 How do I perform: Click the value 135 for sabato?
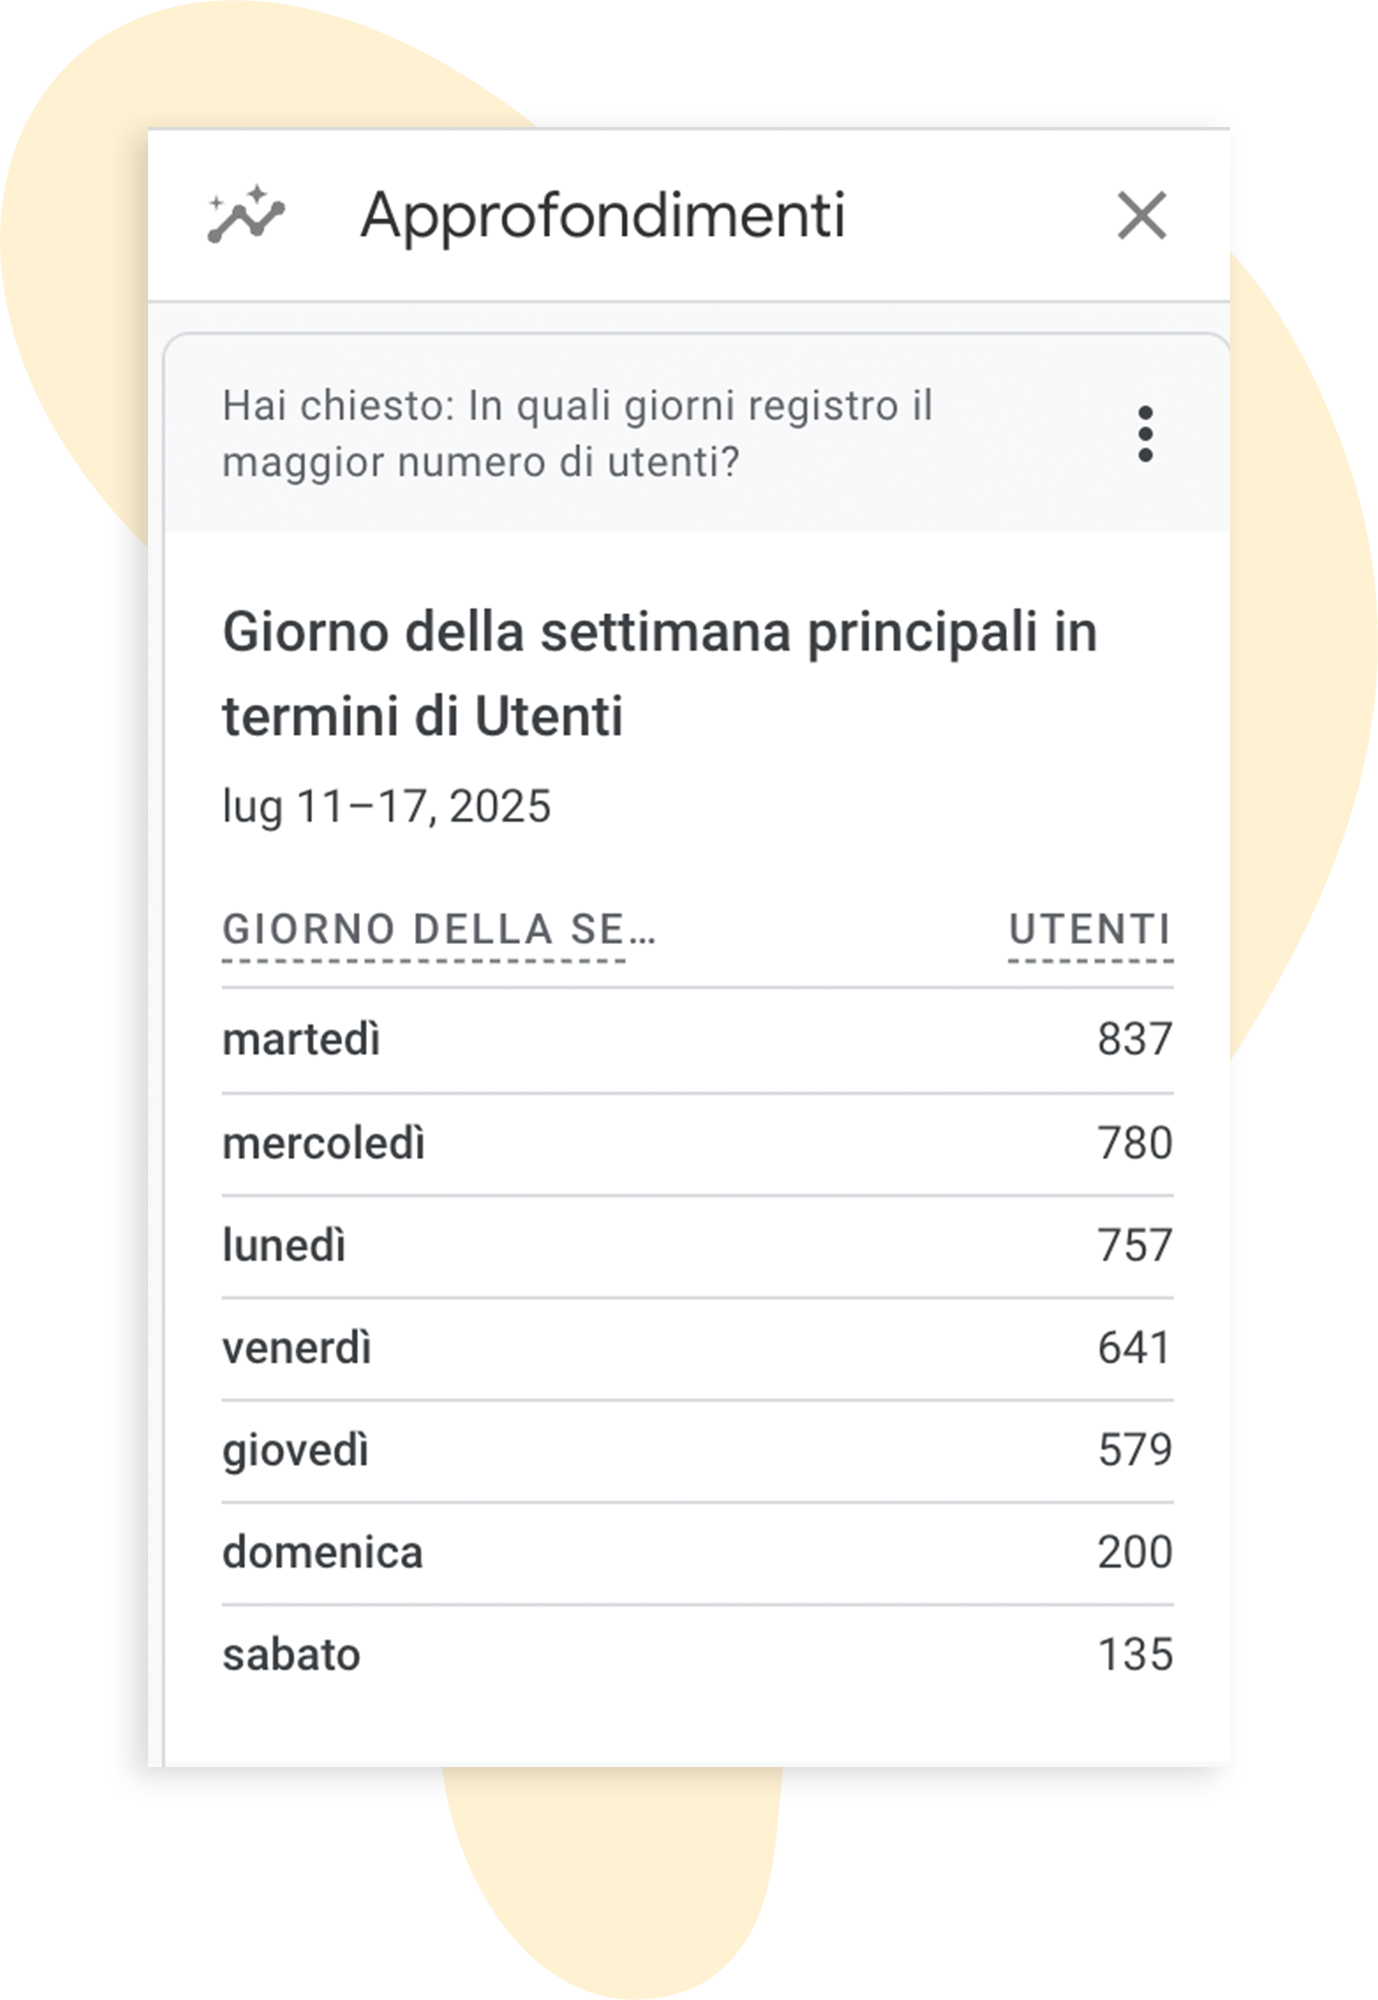[x=1134, y=1655]
